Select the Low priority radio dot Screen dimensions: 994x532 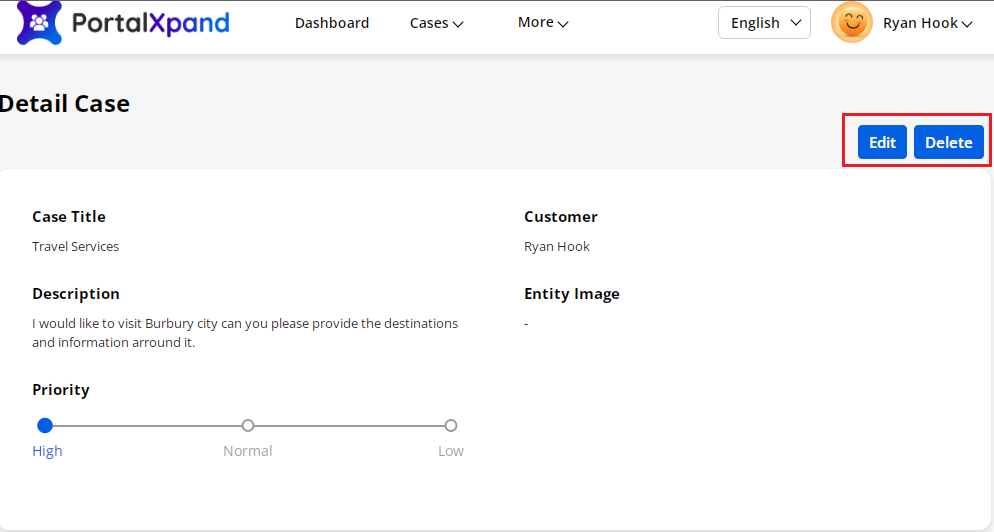click(x=451, y=426)
